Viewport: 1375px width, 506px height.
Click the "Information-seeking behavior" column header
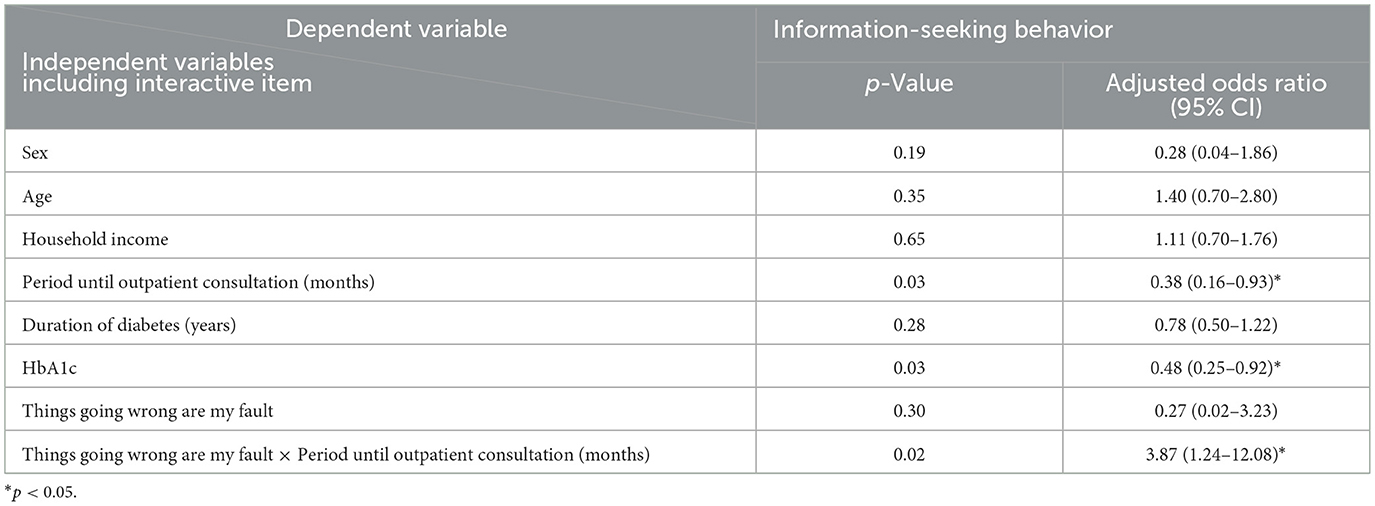click(x=943, y=29)
